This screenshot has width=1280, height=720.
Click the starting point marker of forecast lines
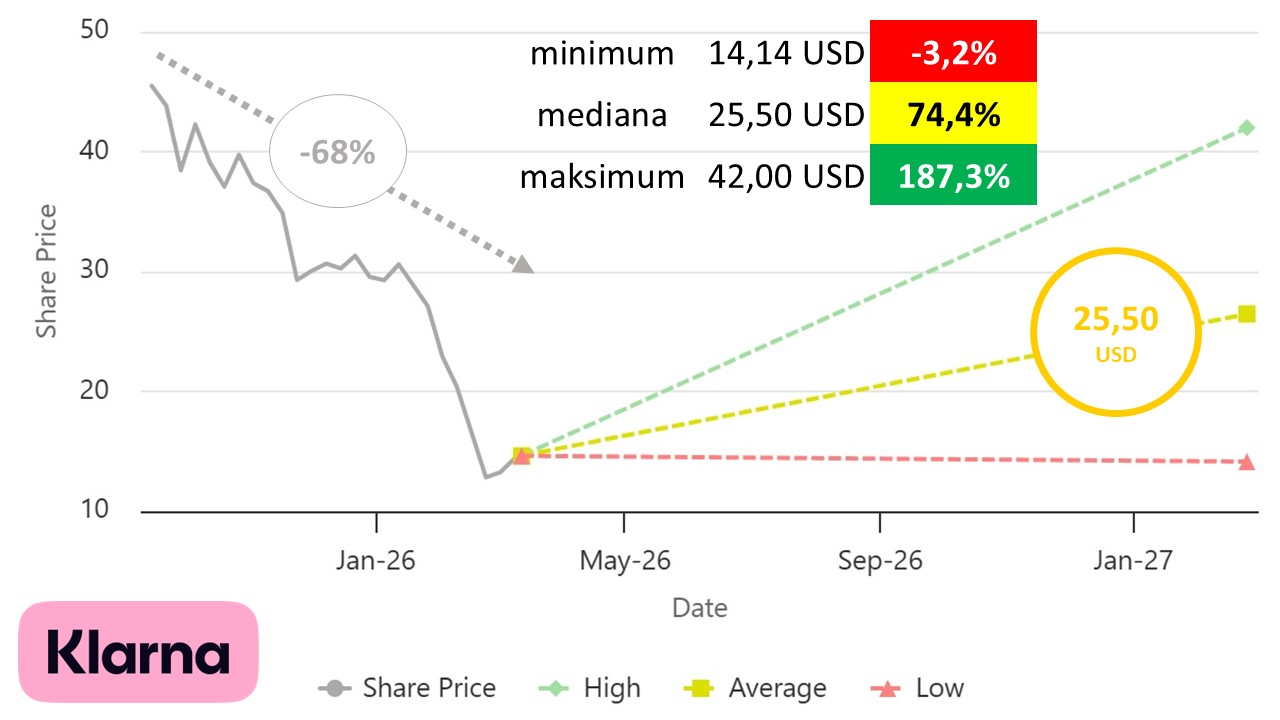[x=521, y=455]
